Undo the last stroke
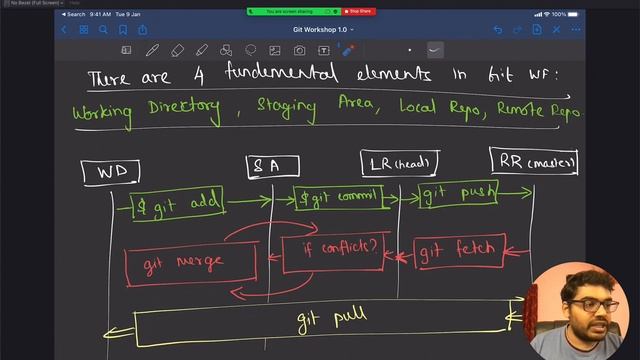The image size is (640, 360). click(498, 29)
